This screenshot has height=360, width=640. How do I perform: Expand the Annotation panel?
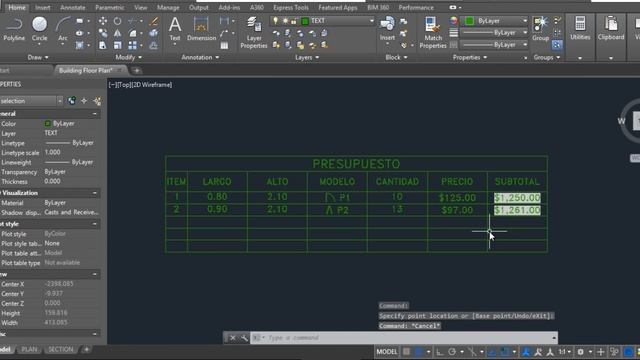tap(200, 58)
